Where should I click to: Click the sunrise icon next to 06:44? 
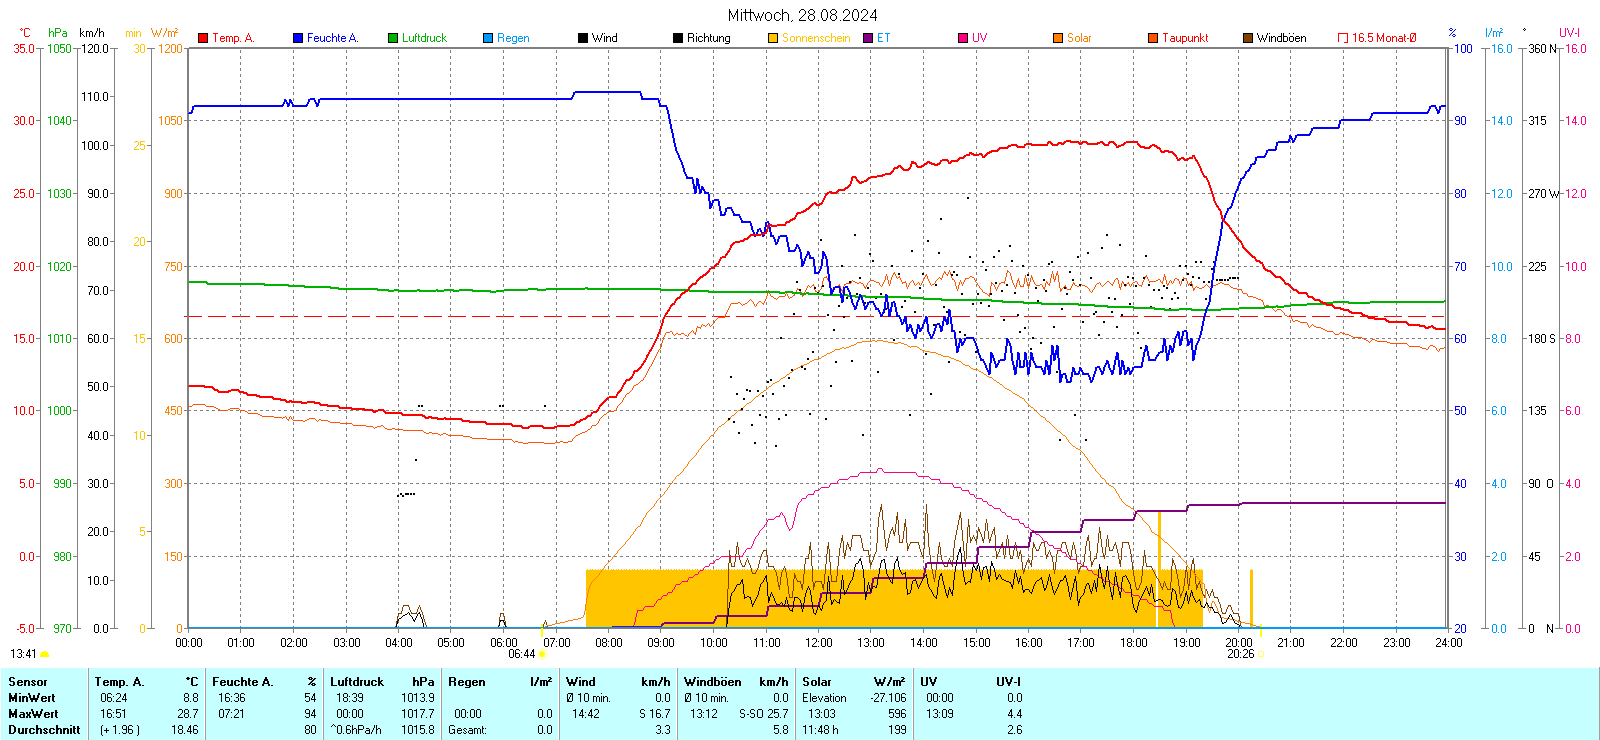point(543,654)
